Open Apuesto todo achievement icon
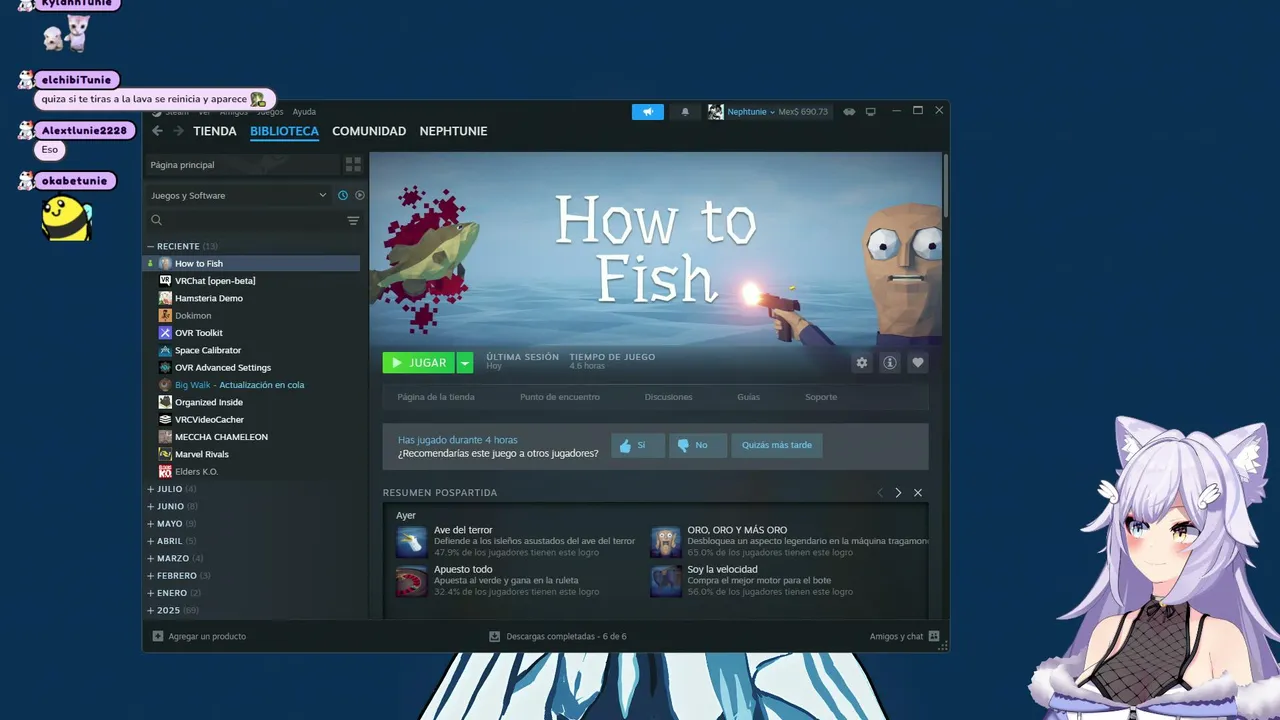The width and height of the screenshot is (1280, 720). click(x=412, y=581)
